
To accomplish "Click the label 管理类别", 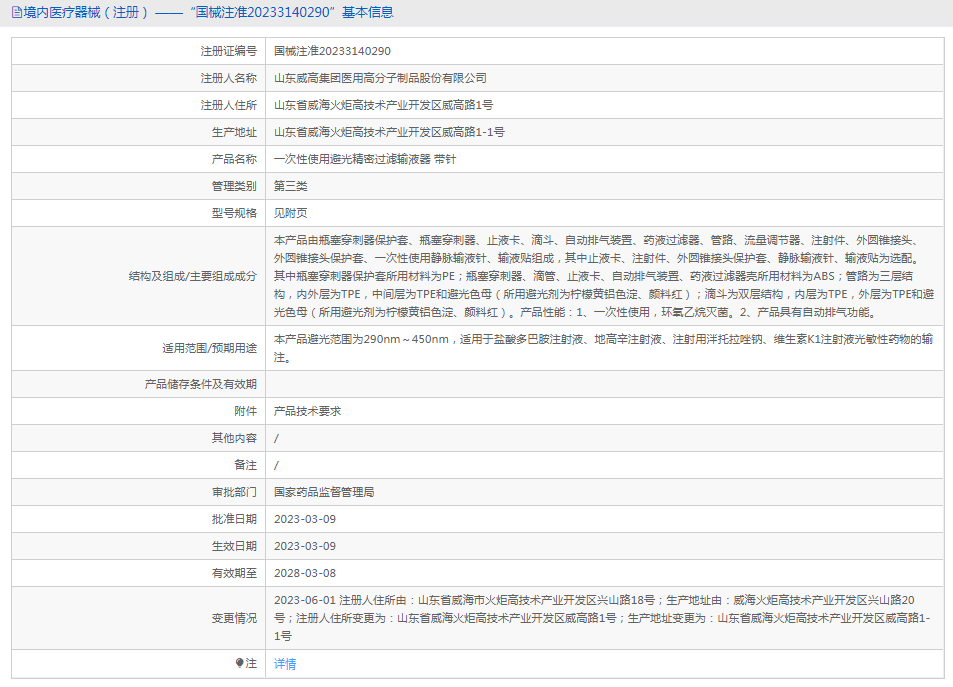I will [x=235, y=186].
